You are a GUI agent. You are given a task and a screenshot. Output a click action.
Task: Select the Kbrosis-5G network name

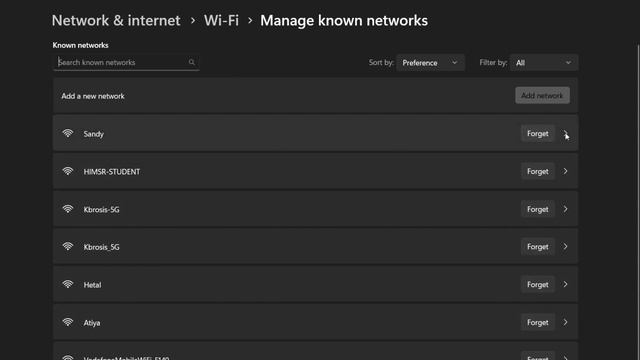pos(101,209)
